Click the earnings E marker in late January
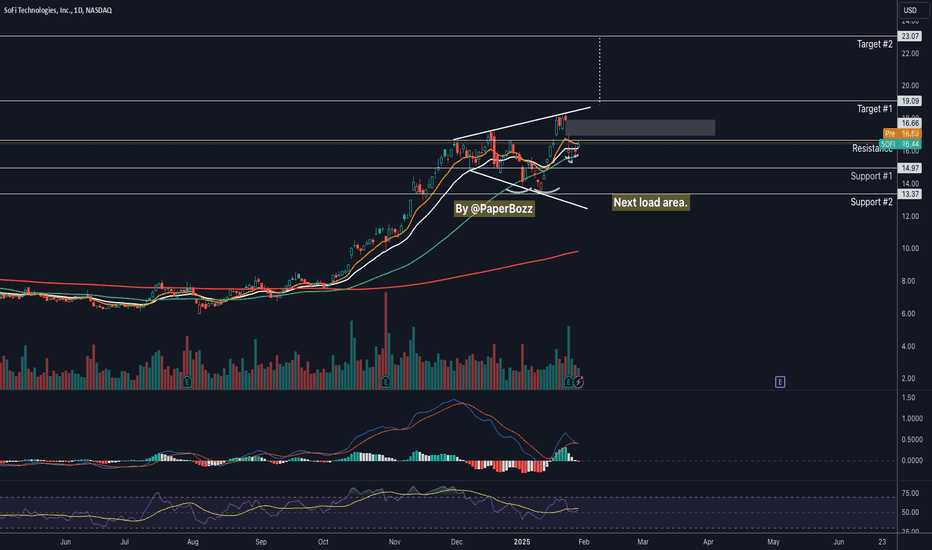The width and height of the screenshot is (932, 550). [x=569, y=382]
